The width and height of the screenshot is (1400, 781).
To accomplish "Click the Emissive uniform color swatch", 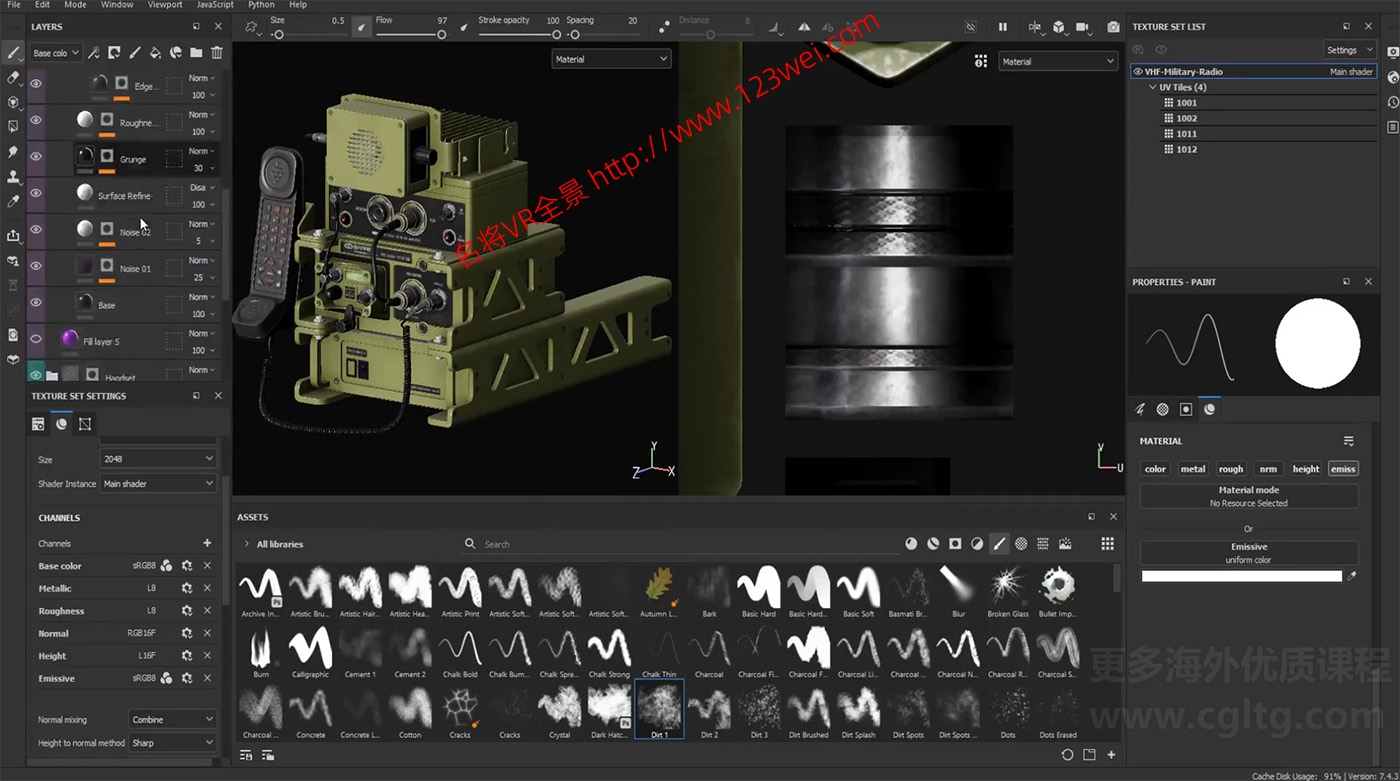I will [1243, 575].
